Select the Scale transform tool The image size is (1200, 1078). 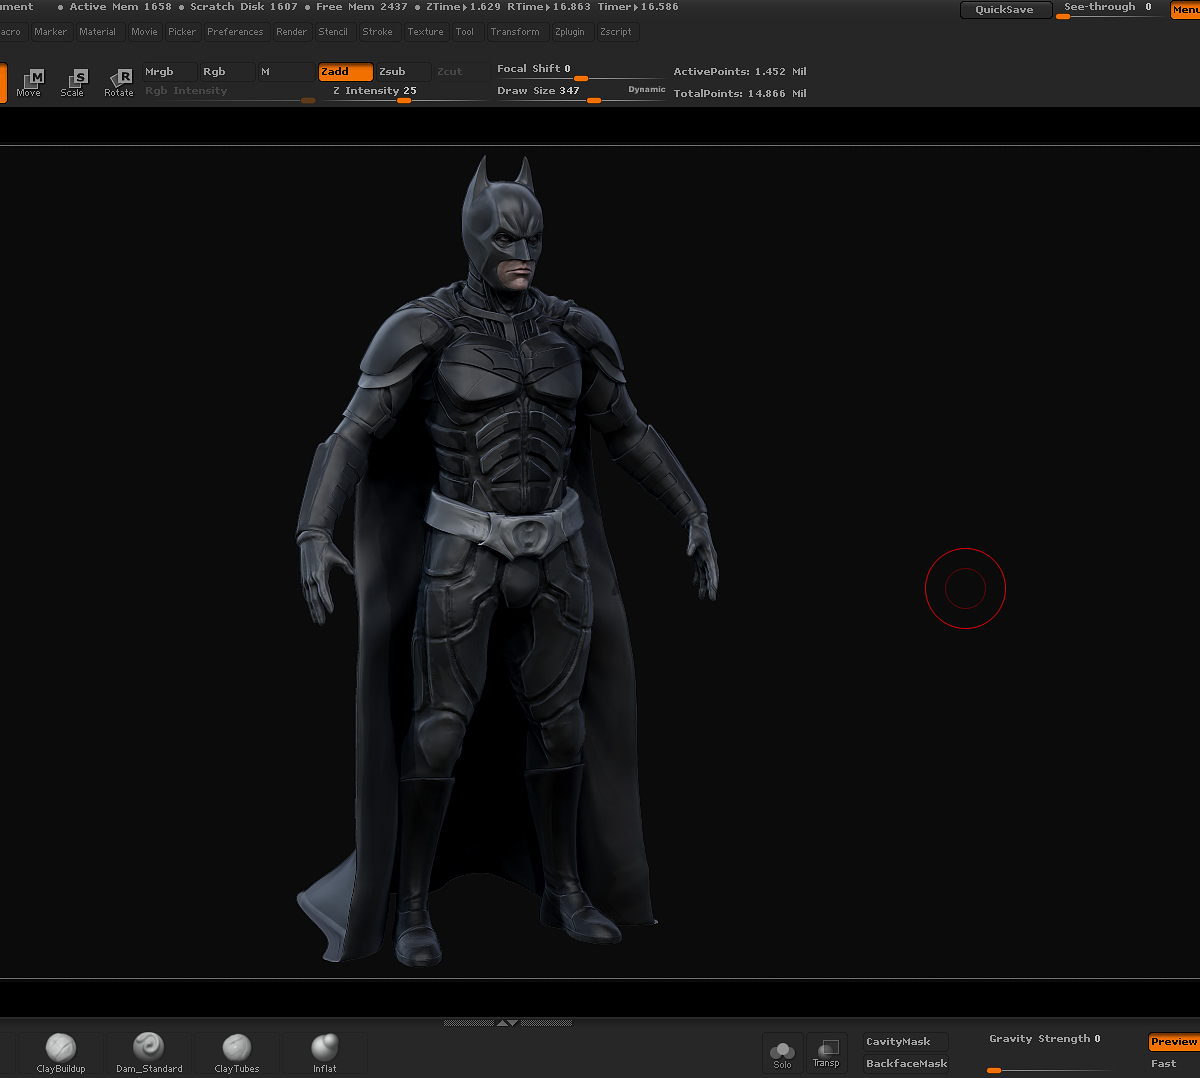[73, 82]
